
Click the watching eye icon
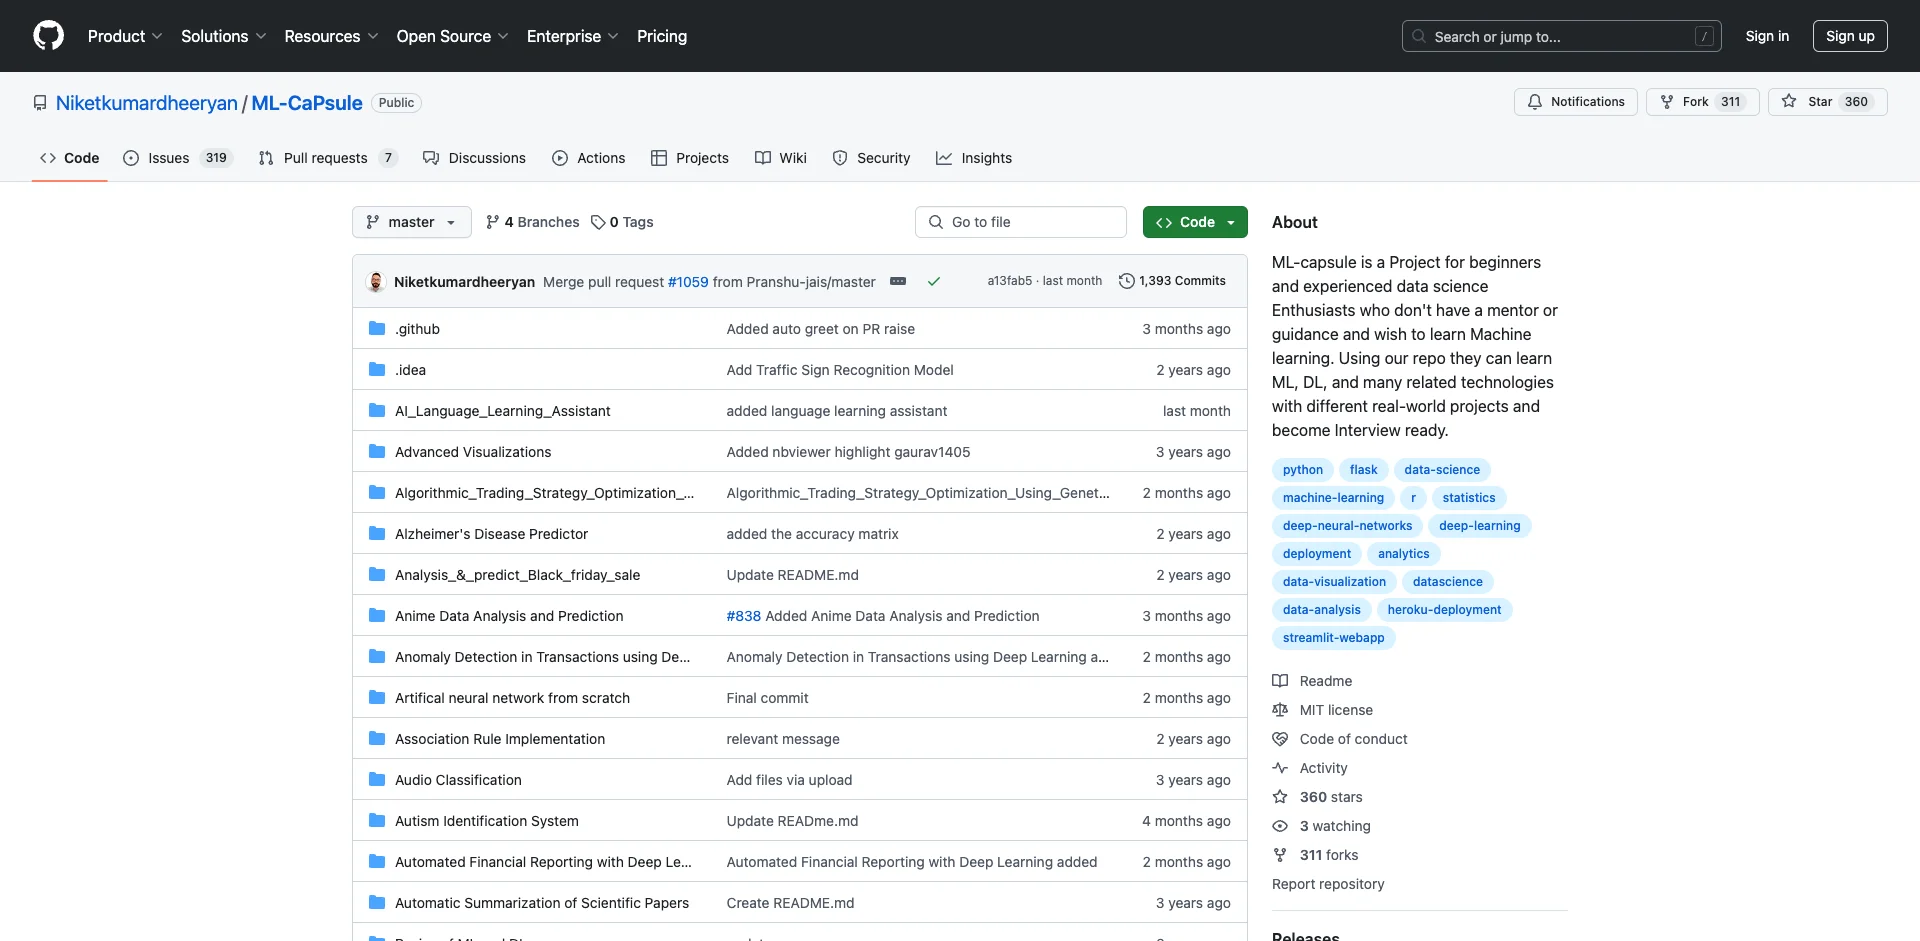click(1280, 826)
